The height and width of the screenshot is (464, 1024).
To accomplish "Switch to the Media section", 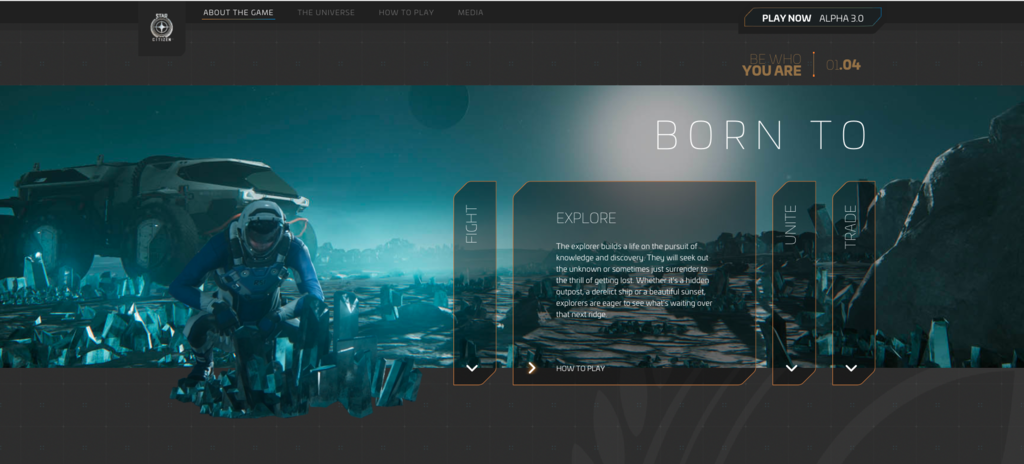I will point(470,13).
